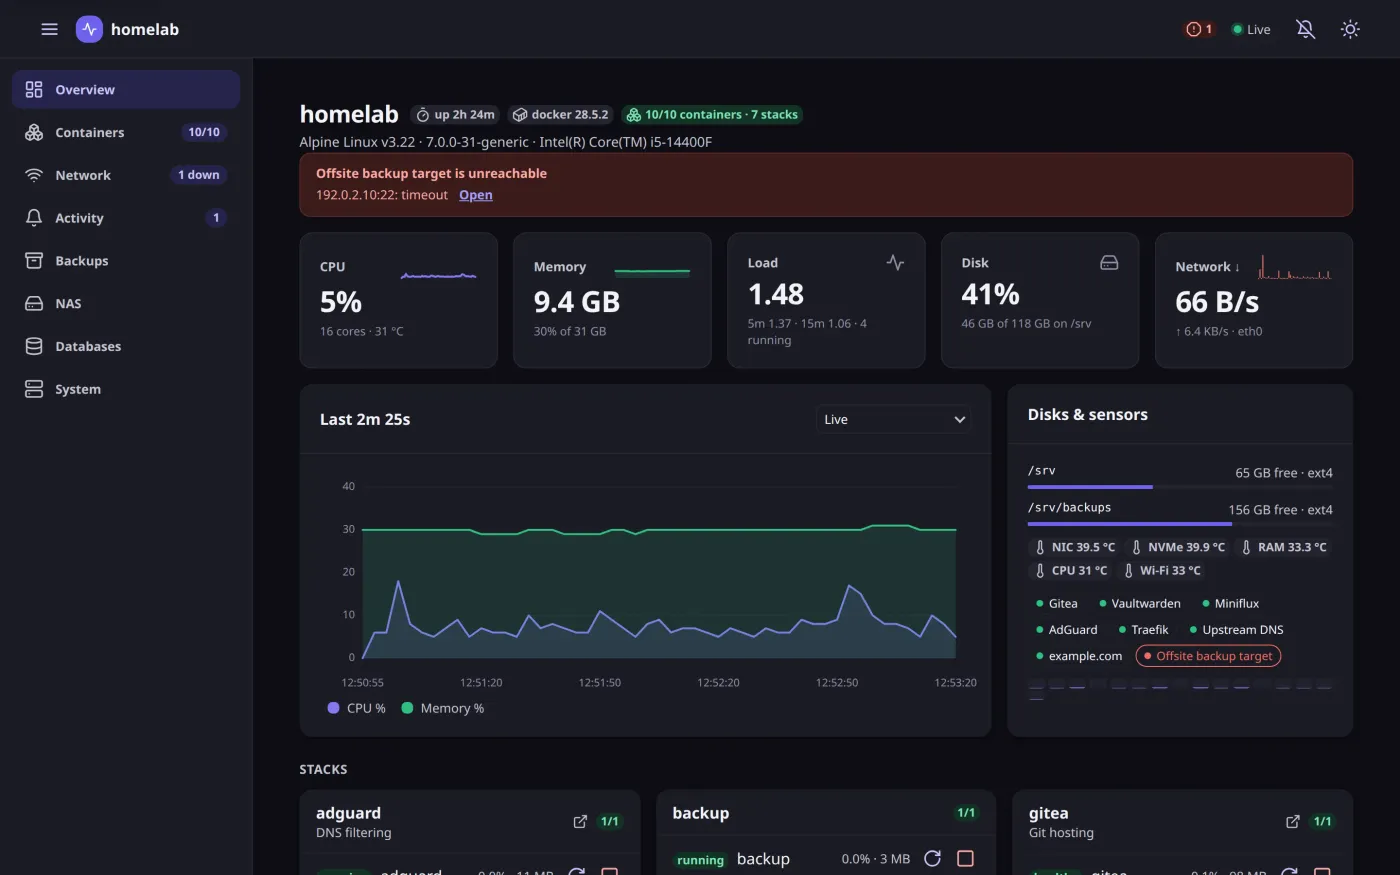Screen dimensions: 1400x875
Task: Click the muted notifications bell icon
Action: 1305,29
